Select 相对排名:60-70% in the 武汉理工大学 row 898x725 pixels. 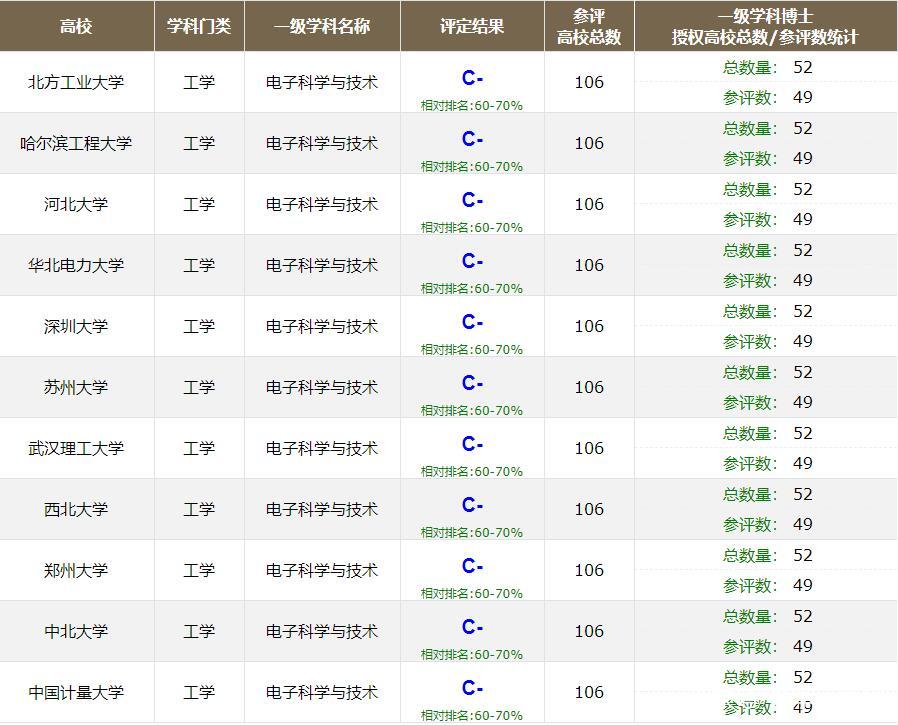472,471
